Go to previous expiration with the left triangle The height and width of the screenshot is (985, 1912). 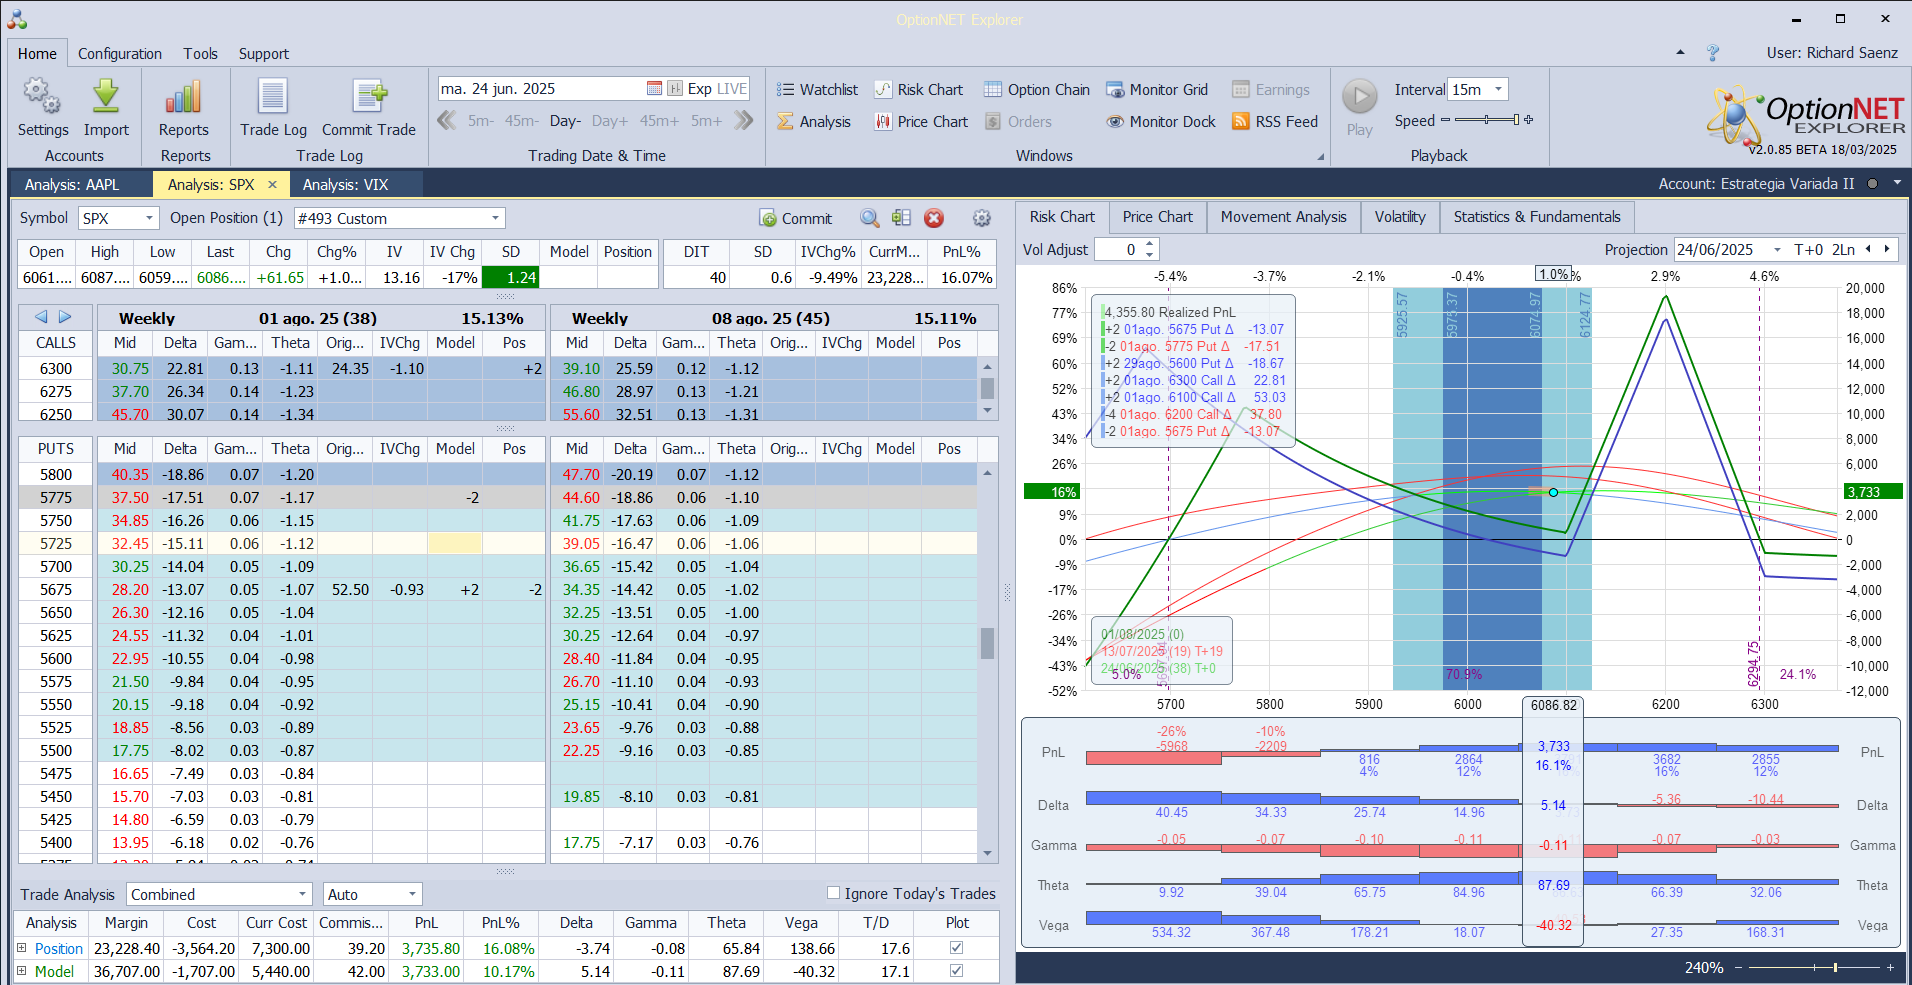(41, 317)
